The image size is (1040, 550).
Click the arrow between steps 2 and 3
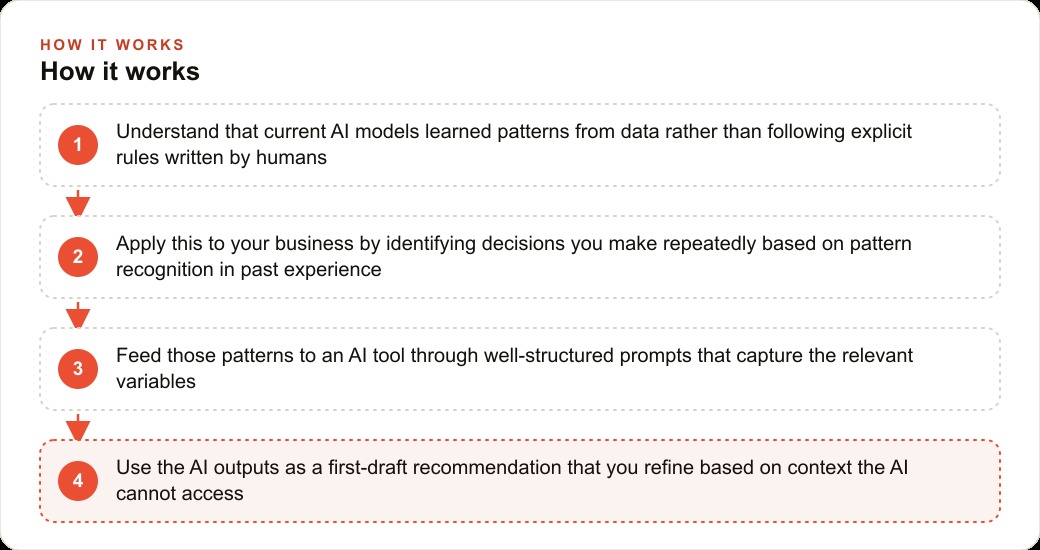(78, 314)
